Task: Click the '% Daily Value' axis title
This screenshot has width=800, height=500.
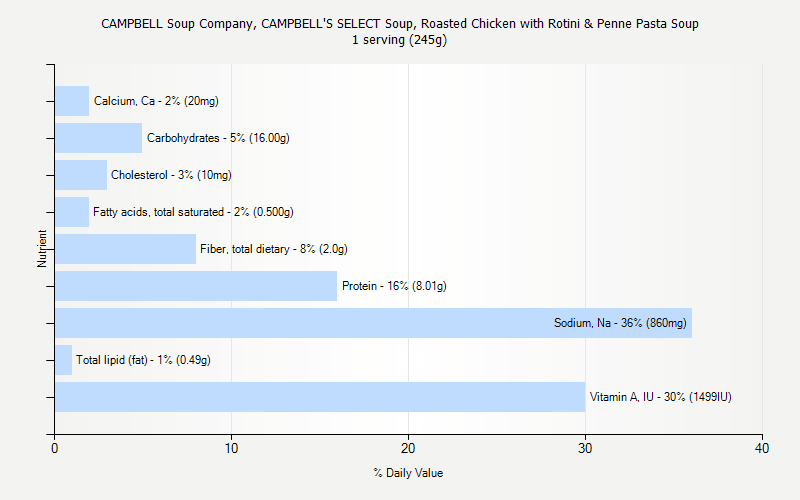Action: click(408, 473)
